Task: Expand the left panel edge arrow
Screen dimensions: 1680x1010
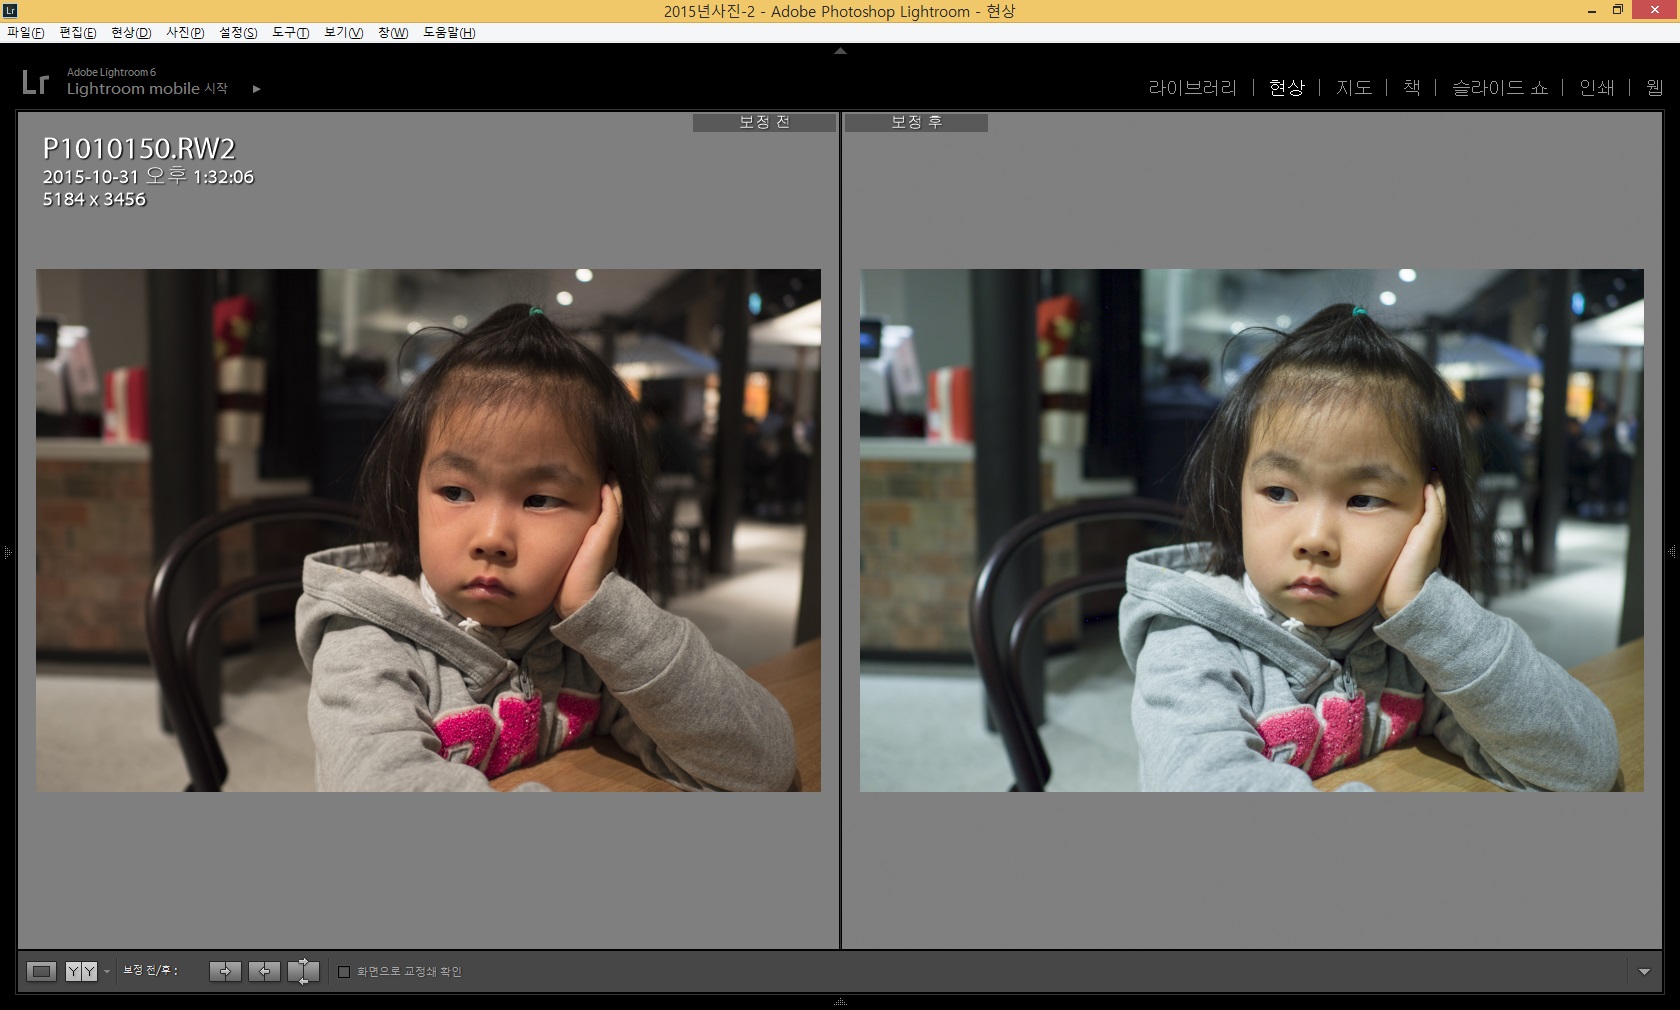Action: [7, 552]
